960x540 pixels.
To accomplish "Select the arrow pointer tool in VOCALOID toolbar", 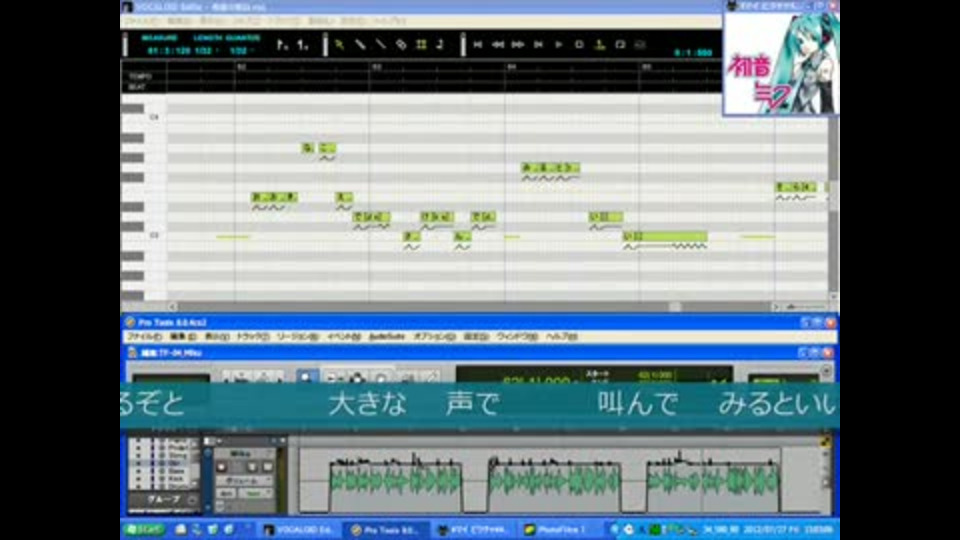I will (339, 45).
